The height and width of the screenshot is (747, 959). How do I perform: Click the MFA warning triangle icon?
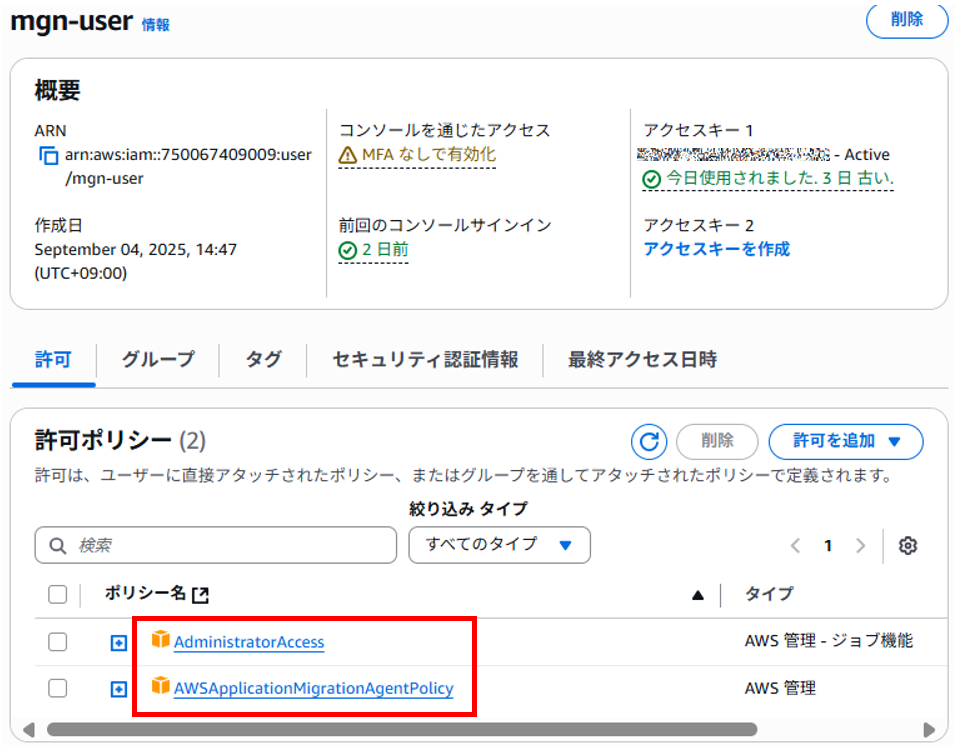347,155
